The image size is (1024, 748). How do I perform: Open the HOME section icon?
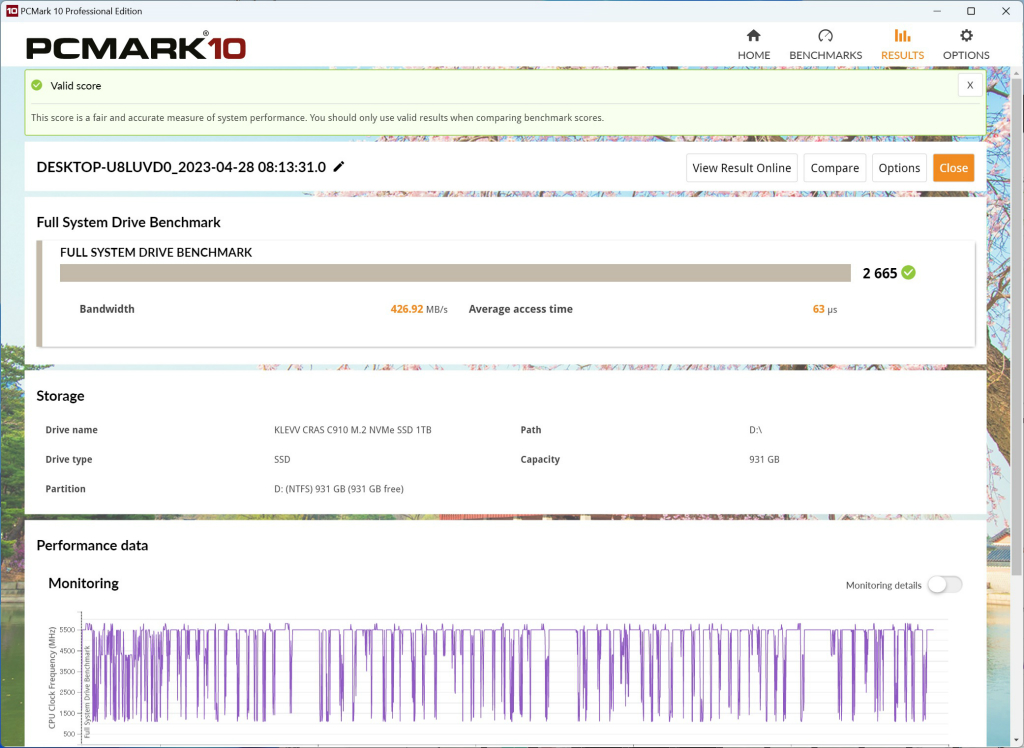click(754, 35)
